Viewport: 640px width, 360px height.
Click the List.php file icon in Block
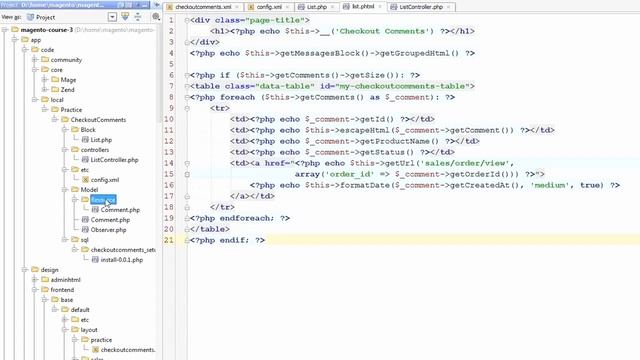(85, 140)
